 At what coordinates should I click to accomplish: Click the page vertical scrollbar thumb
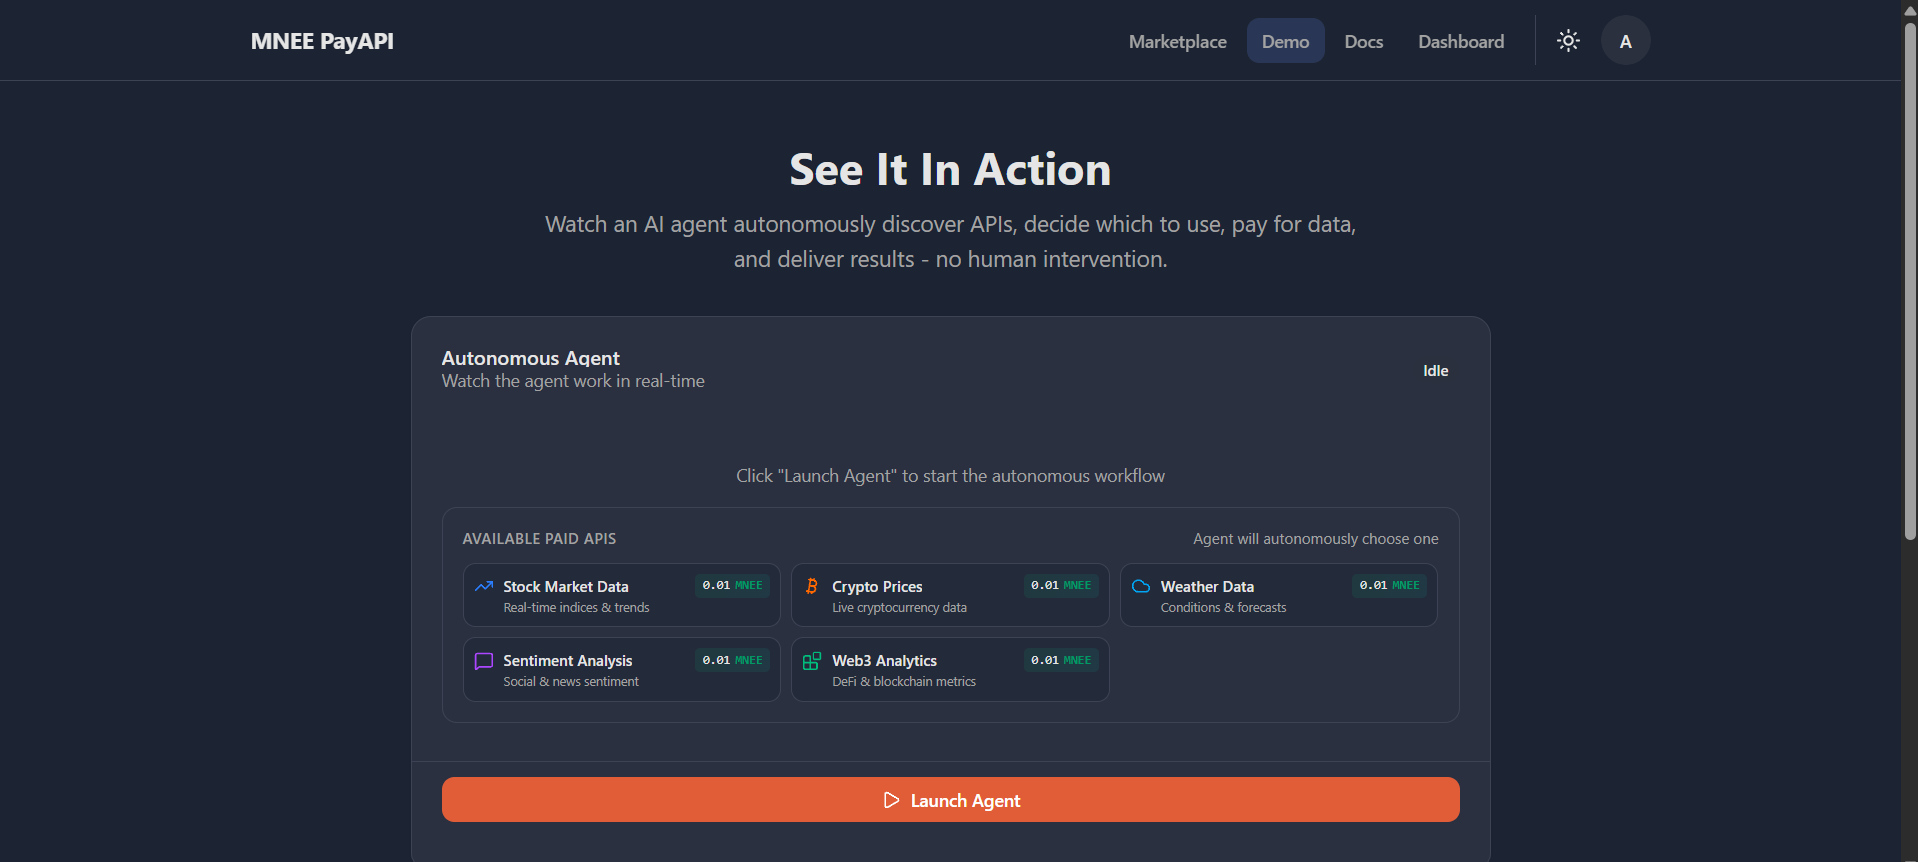pyautogui.click(x=1909, y=280)
